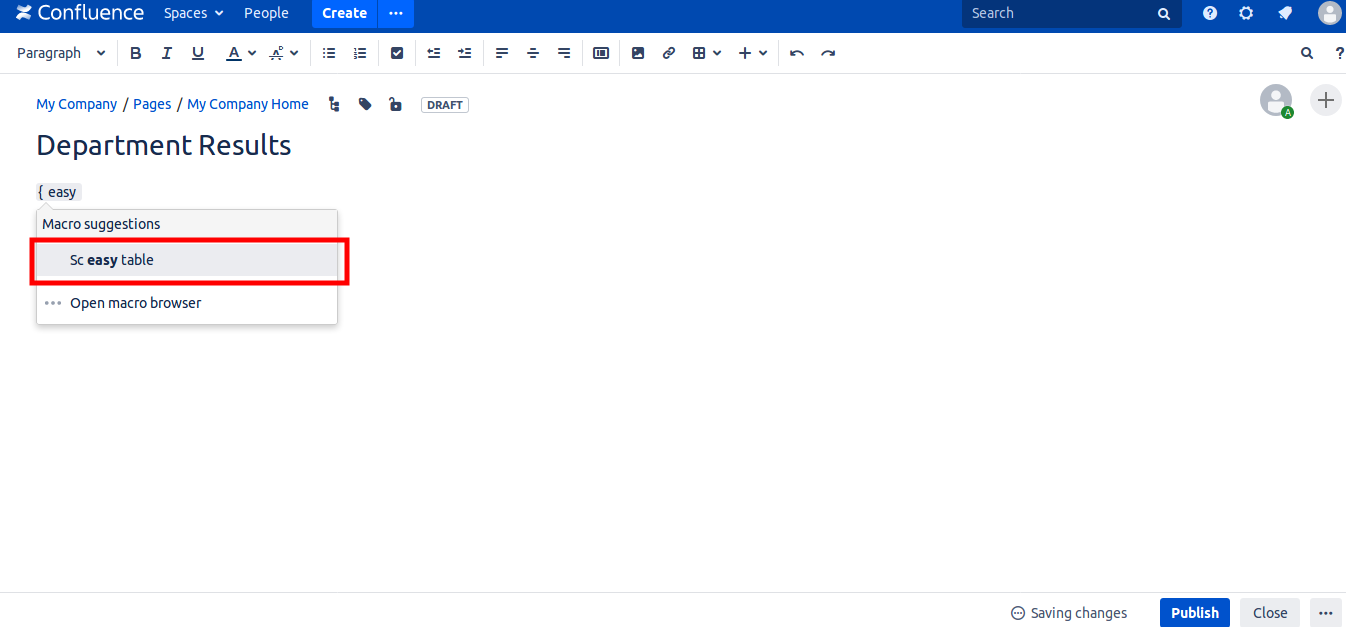Publish the page
Image resolution: width=1346 pixels, height=627 pixels.
click(1194, 613)
